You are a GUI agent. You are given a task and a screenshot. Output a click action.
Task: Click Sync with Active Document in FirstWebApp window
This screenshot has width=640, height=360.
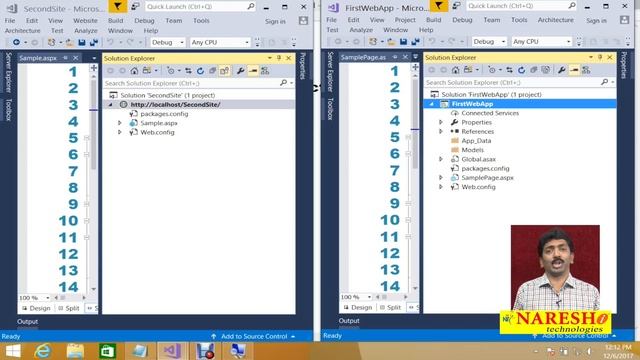509,70
